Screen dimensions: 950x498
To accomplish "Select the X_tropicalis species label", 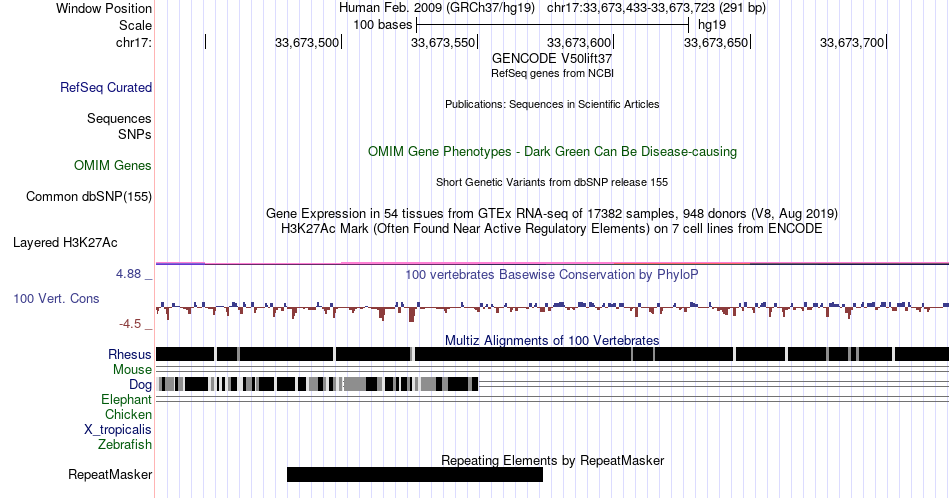I will pos(118,430).
